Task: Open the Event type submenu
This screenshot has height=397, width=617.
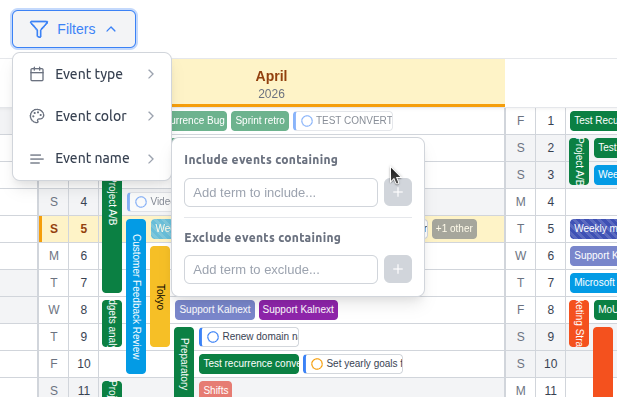Action: (92, 74)
